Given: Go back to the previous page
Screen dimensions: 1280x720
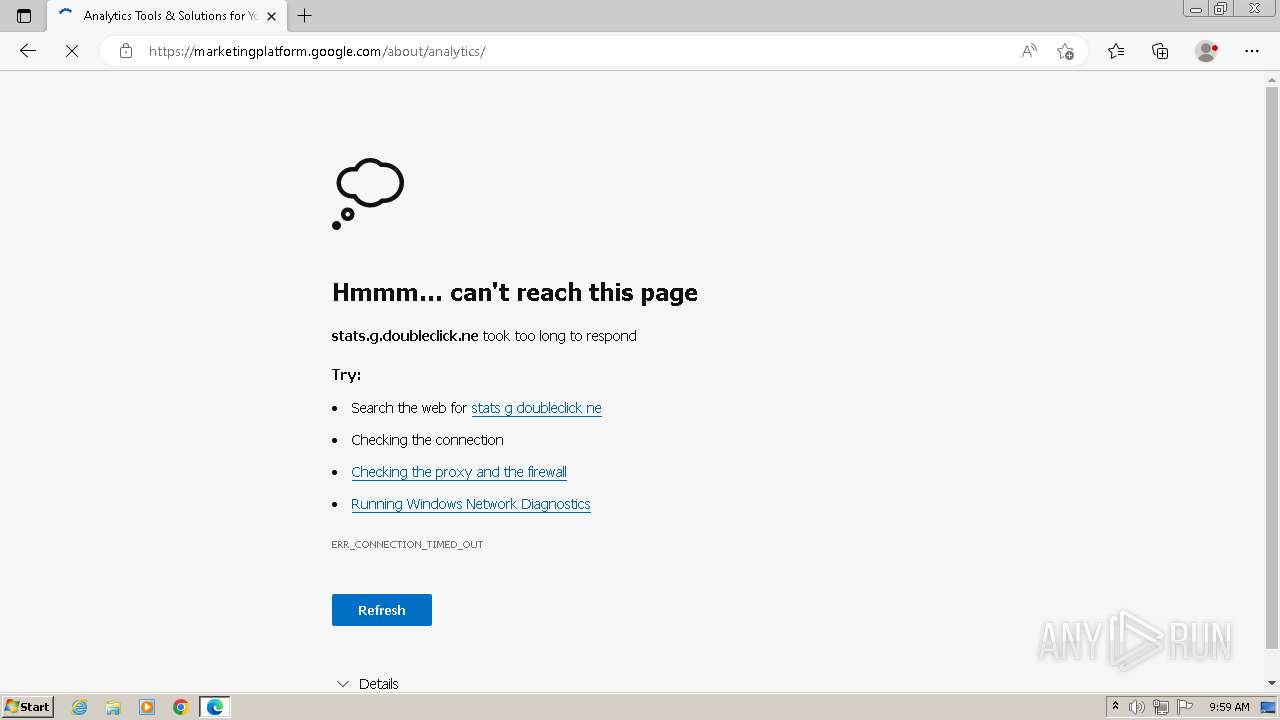Looking at the screenshot, I should point(28,51).
